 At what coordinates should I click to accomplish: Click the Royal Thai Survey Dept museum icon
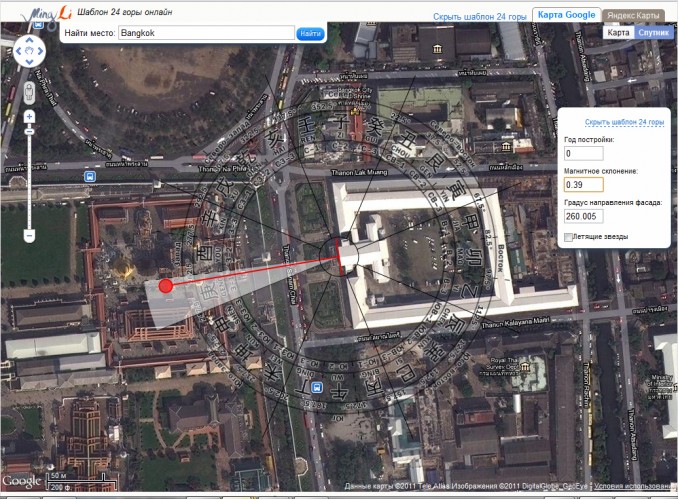click(525, 367)
